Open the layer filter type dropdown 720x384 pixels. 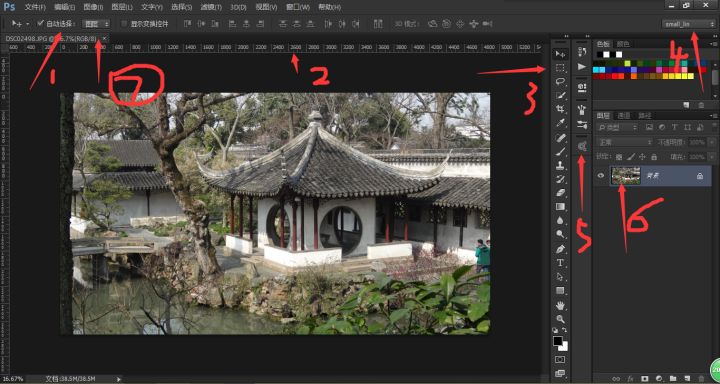click(617, 127)
